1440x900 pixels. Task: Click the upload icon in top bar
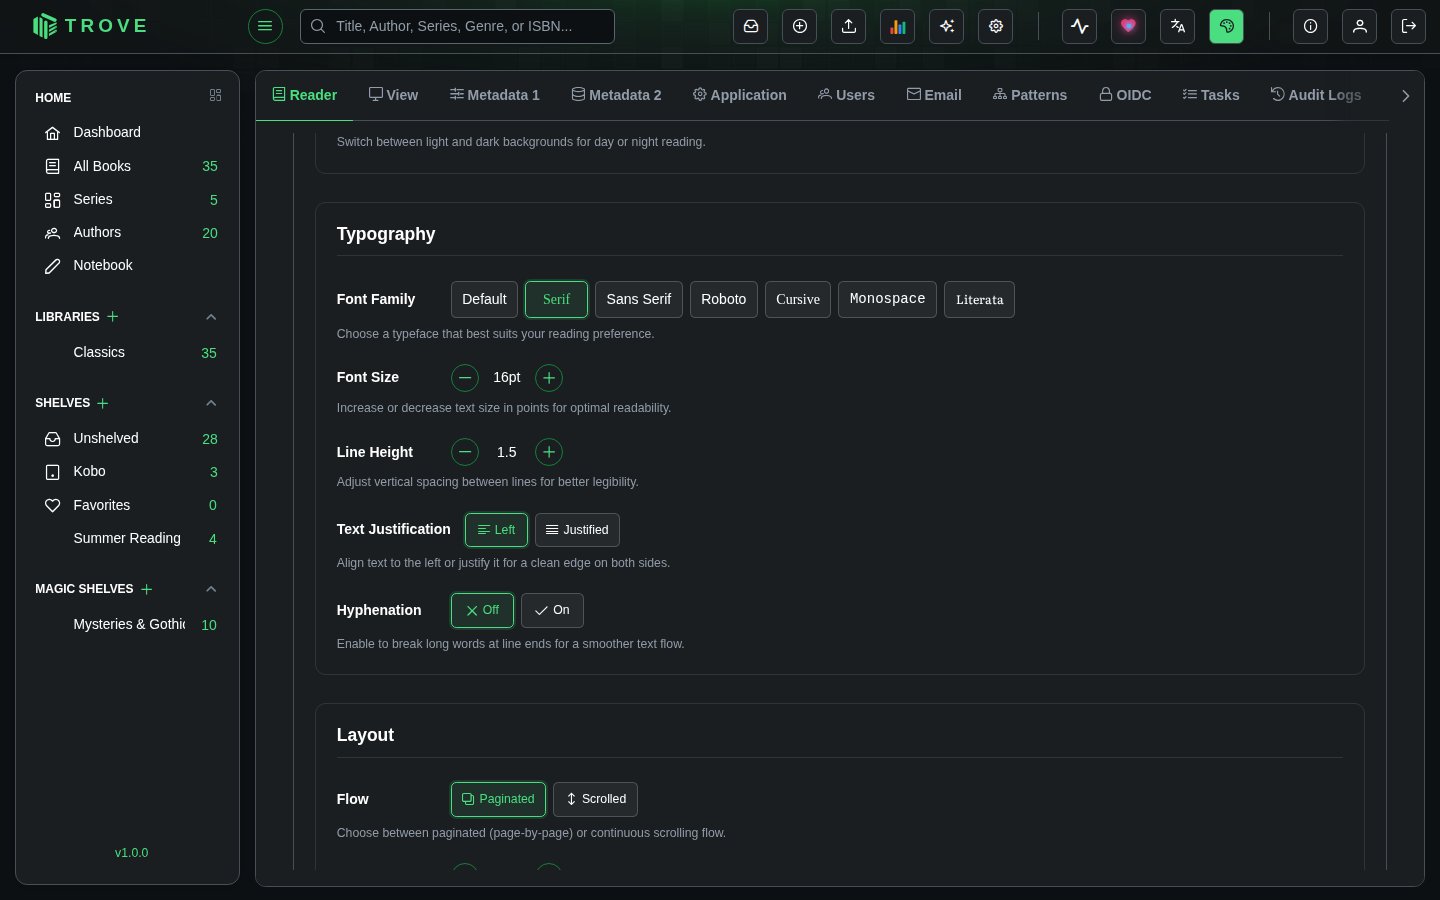(x=849, y=26)
